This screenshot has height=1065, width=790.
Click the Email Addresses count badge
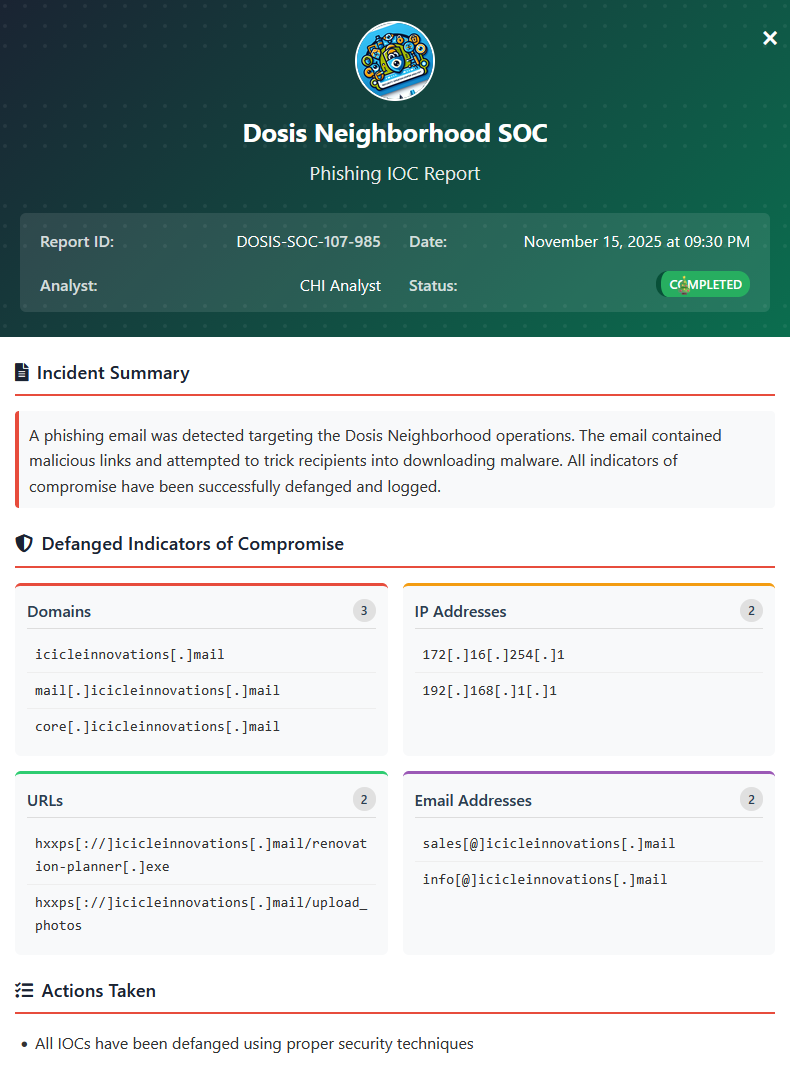click(751, 799)
